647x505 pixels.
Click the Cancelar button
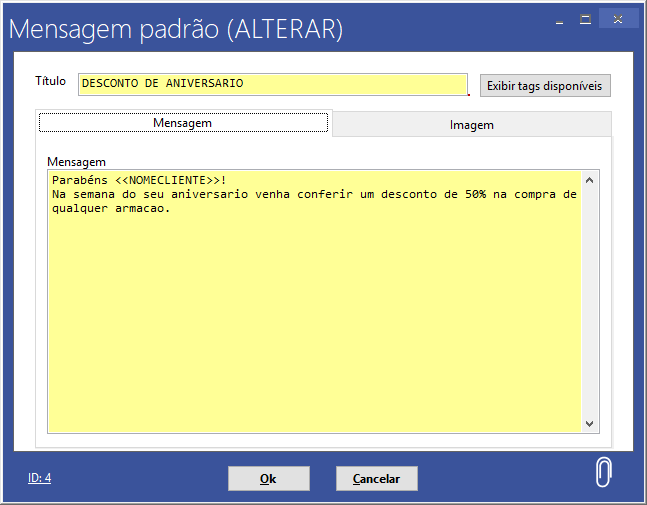tap(377, 479)
